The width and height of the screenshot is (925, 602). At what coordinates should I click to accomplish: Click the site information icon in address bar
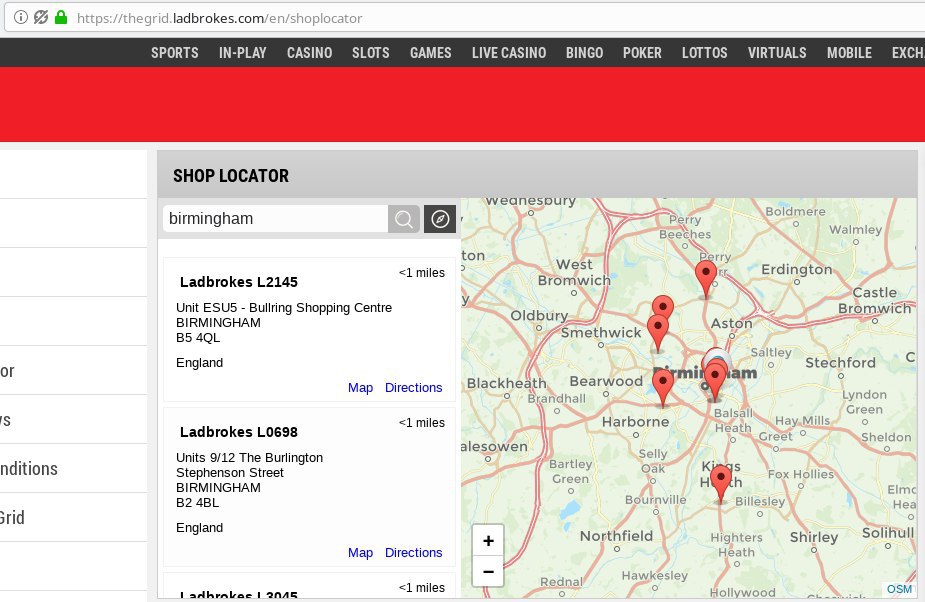click(21, 18)
